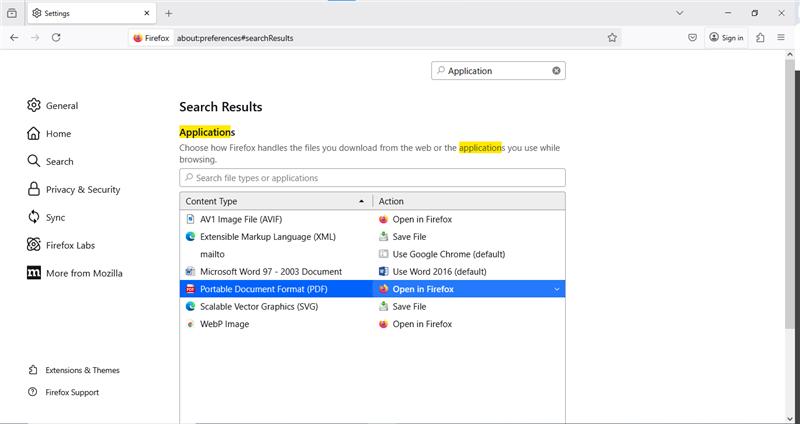
Task: Open the Firefox Support link
Action: 64,392
